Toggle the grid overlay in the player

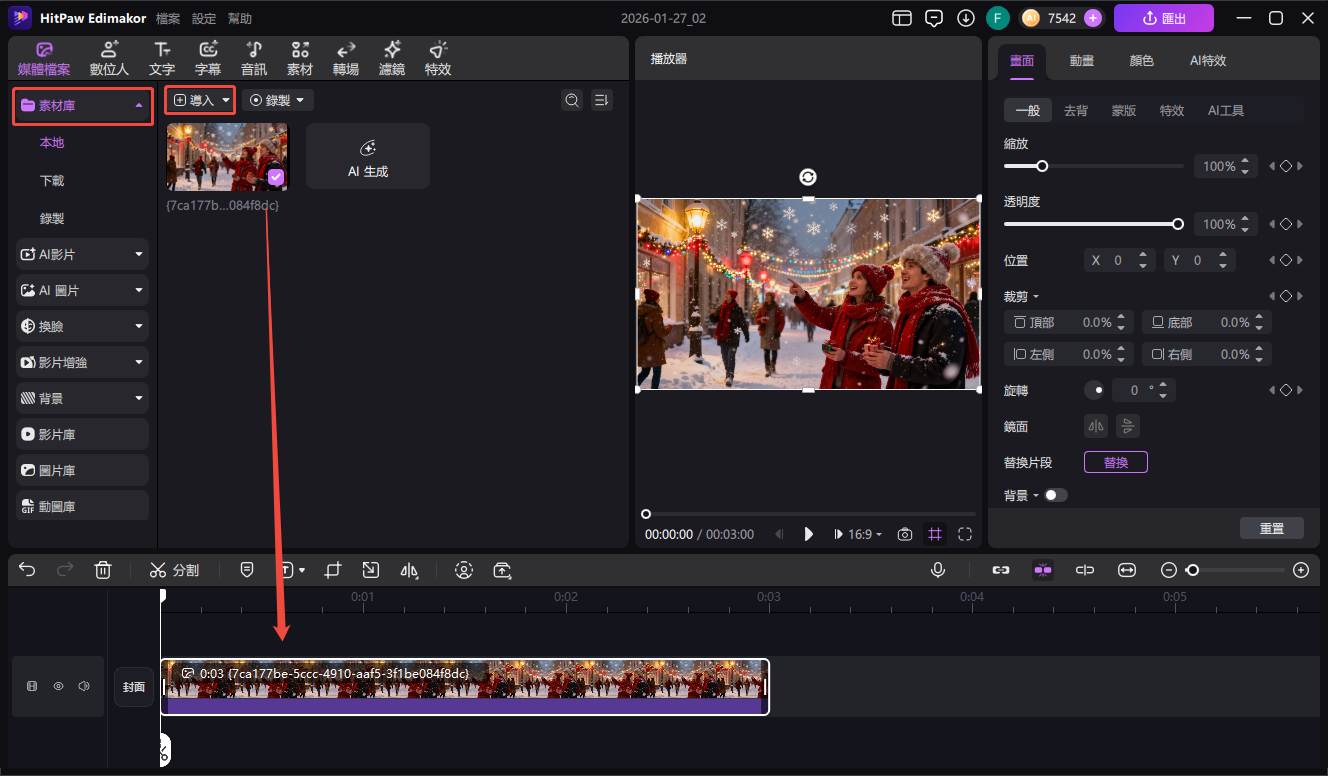click(934, 533)
